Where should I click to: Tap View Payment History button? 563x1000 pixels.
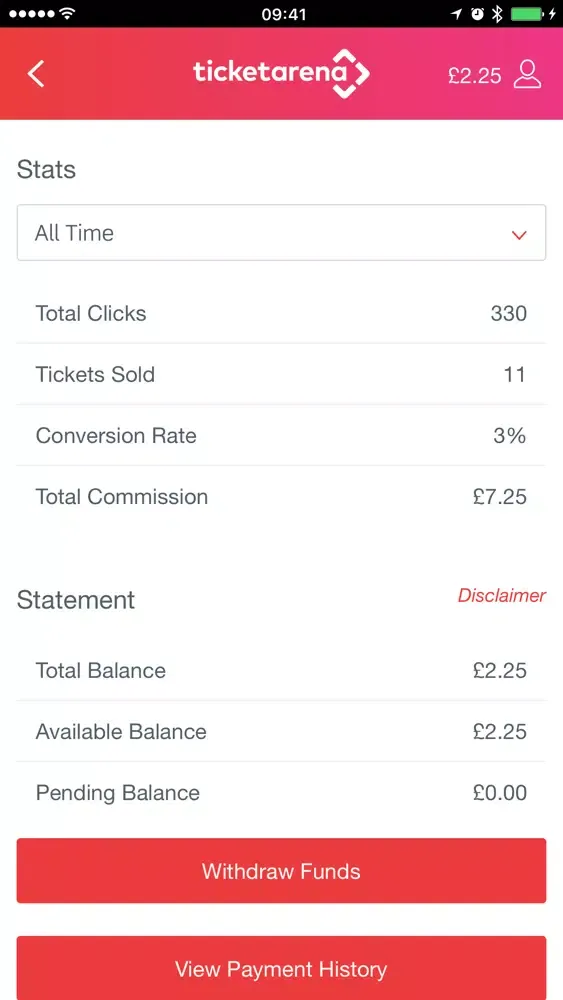pos(281,968)
